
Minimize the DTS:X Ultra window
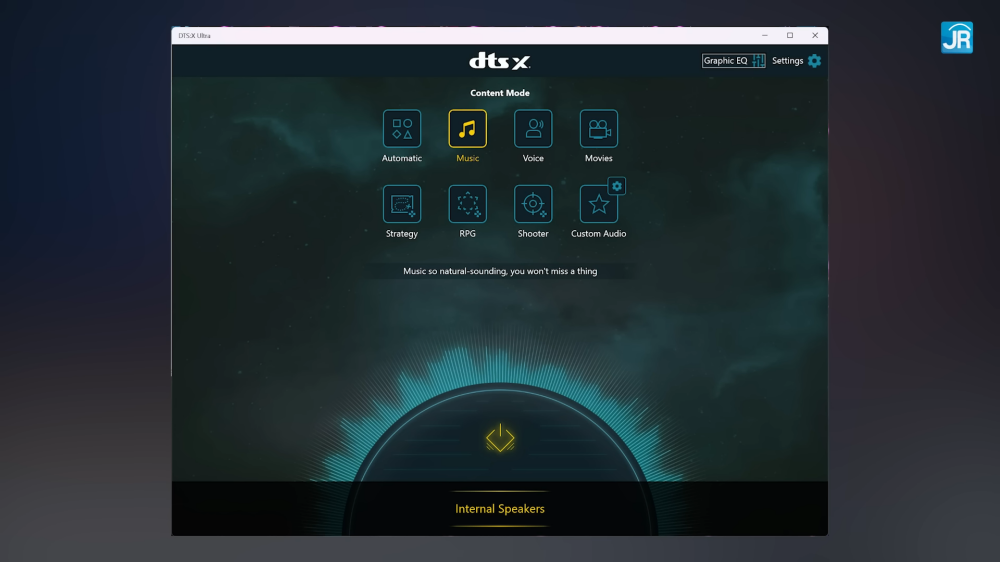(765, 36)
